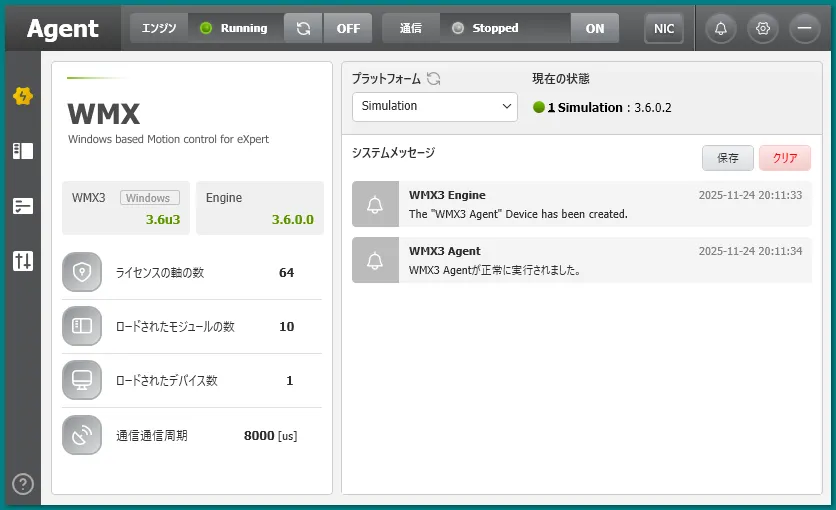
Task: Open the settings gear in header
Action: coord(763,28)
